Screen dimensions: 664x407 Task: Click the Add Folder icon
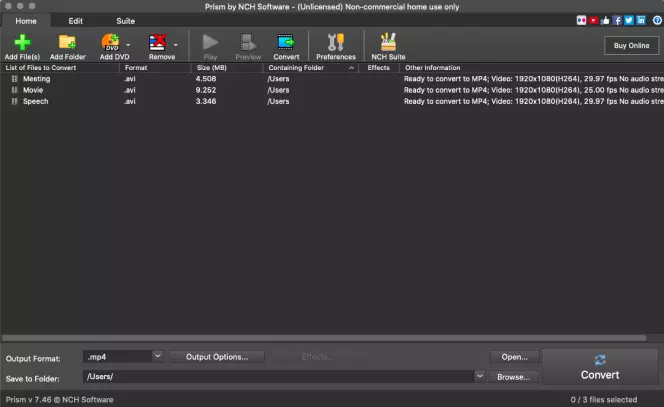67,42
